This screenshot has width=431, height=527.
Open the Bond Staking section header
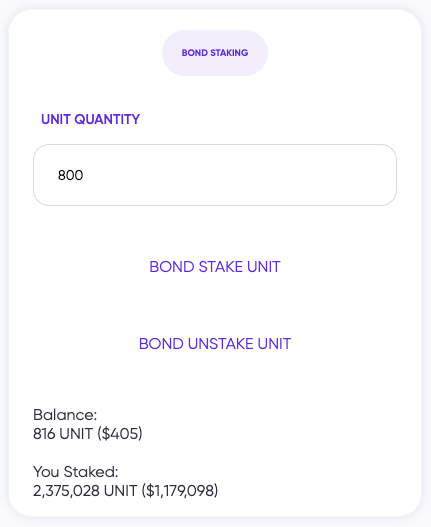tap(215, 53)
